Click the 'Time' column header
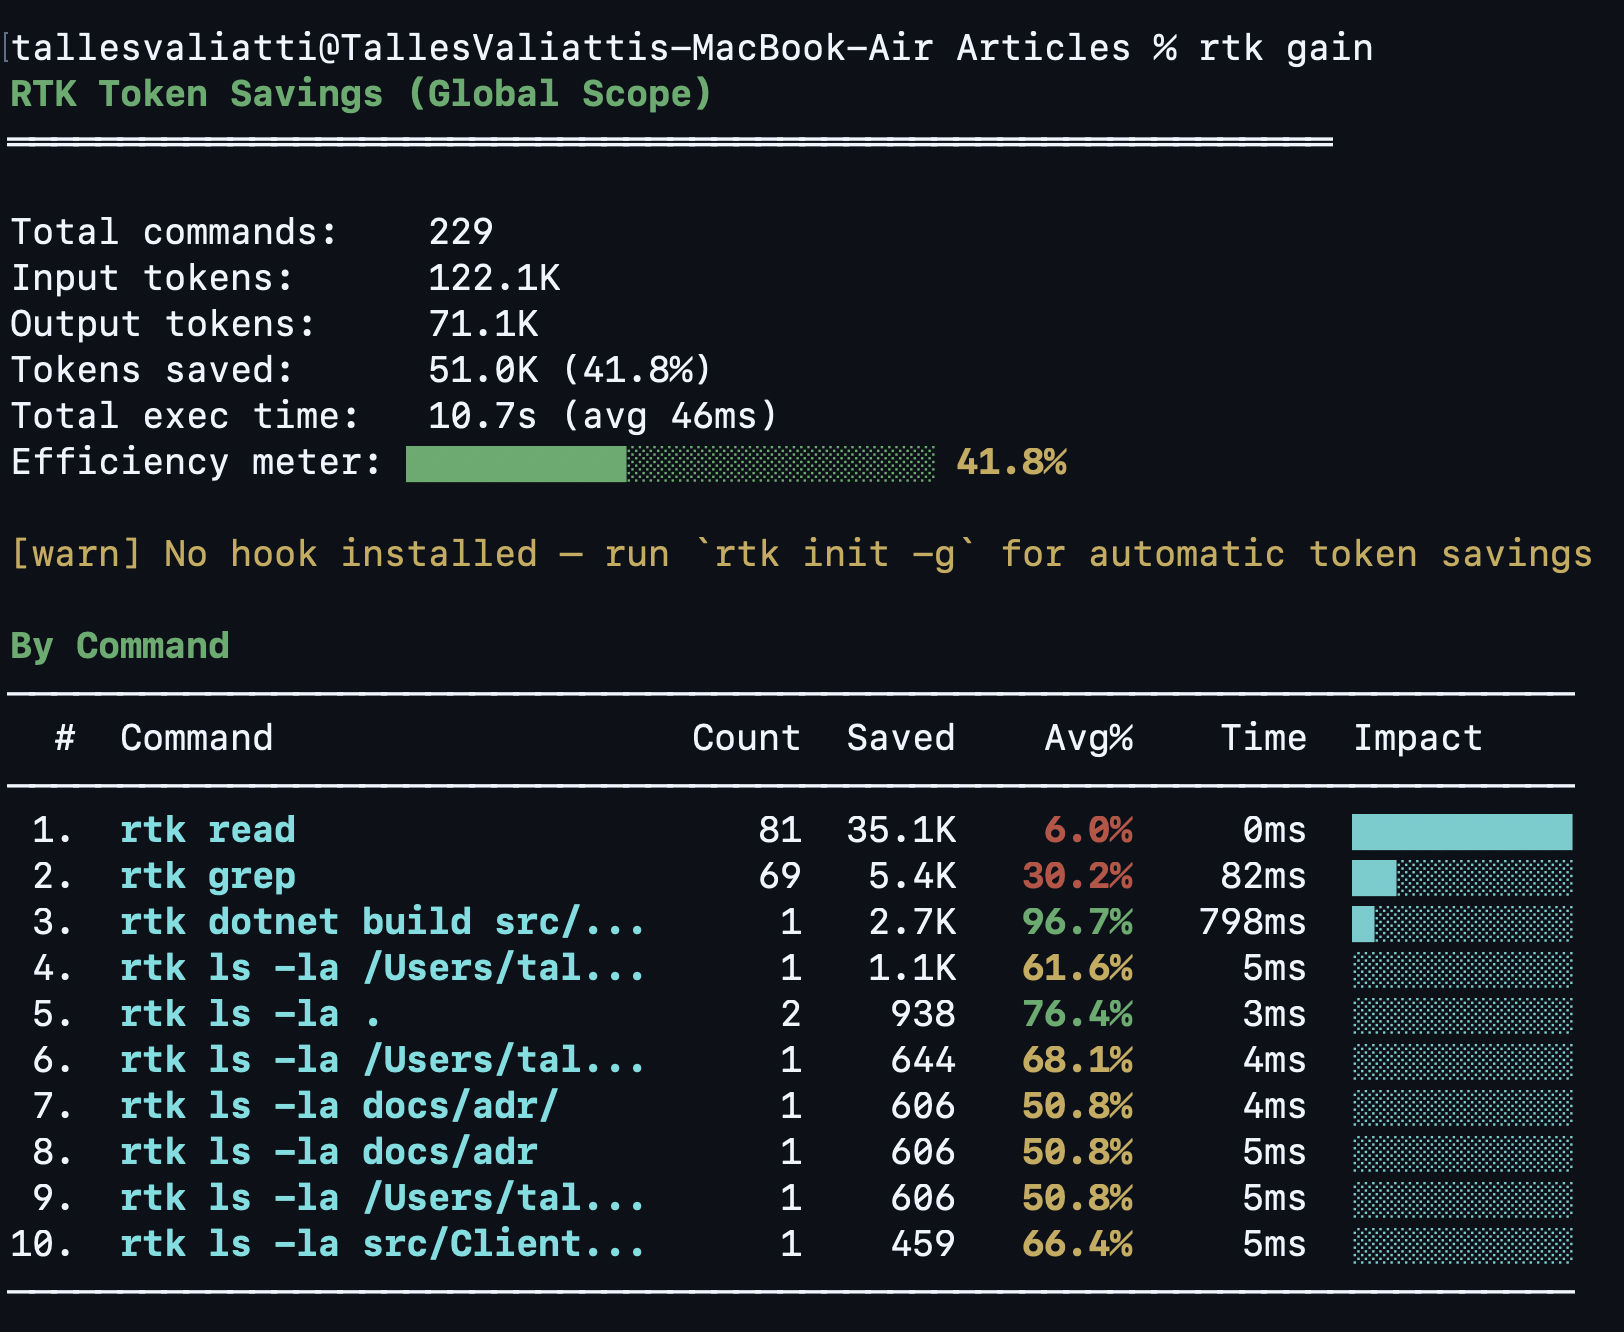 point(1264,738)
